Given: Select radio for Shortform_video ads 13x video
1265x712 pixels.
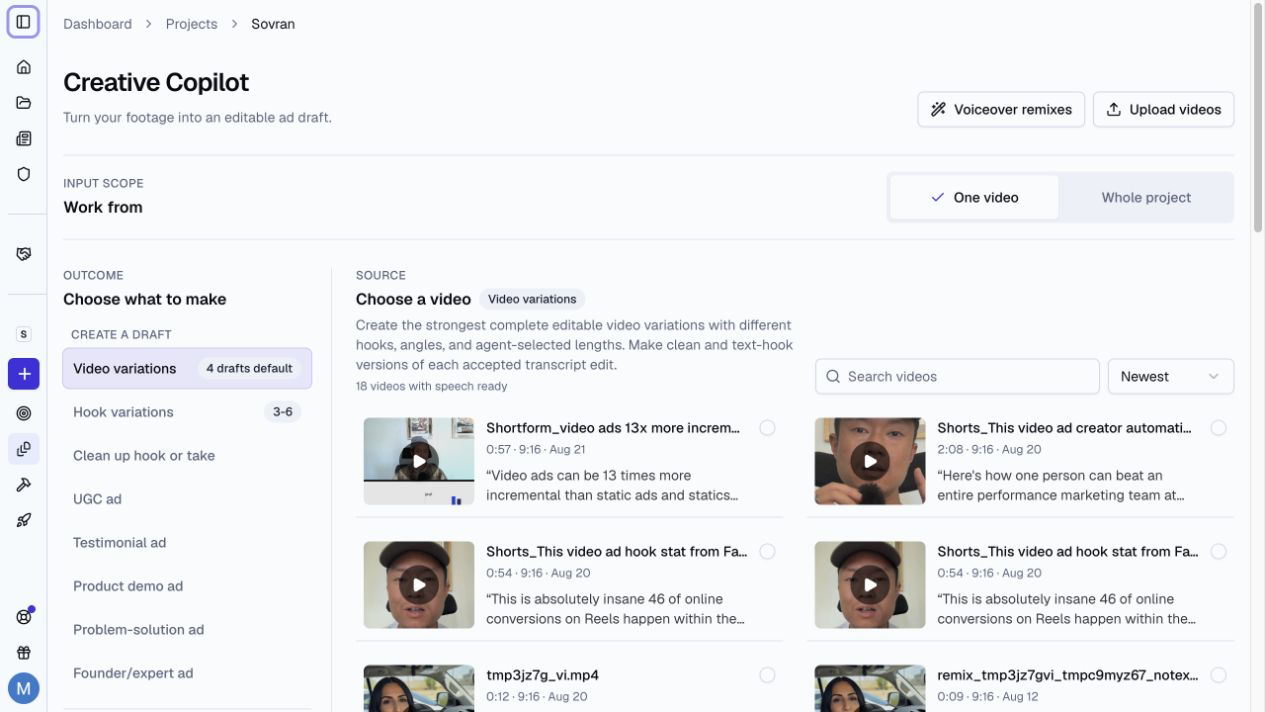Looking at the screenshot, I should pyautogui.click(x=767, y=428).
